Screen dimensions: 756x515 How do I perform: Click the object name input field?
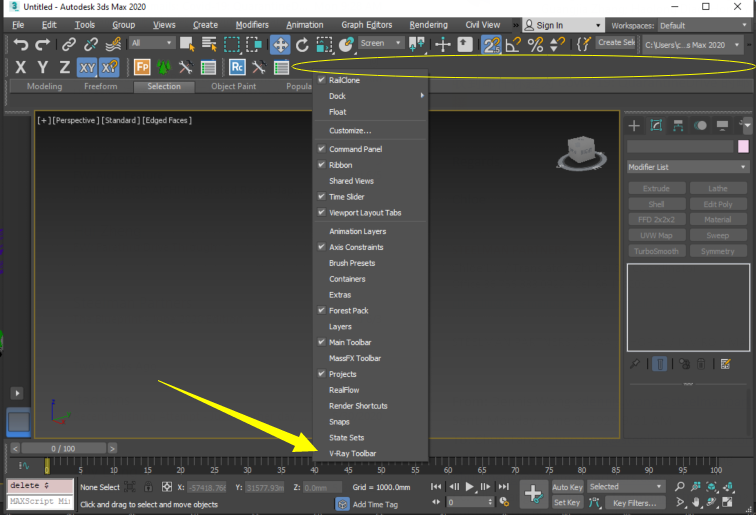pos(680,147)
